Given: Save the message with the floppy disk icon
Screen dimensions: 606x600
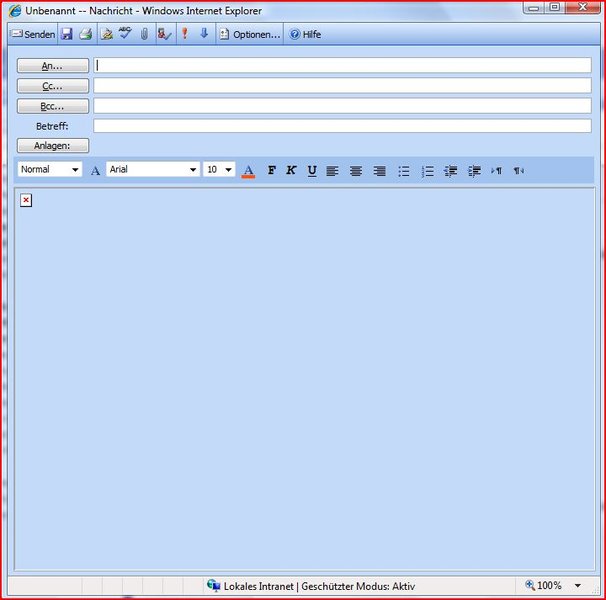Looking at the screenshot, I should click(67, 34).
